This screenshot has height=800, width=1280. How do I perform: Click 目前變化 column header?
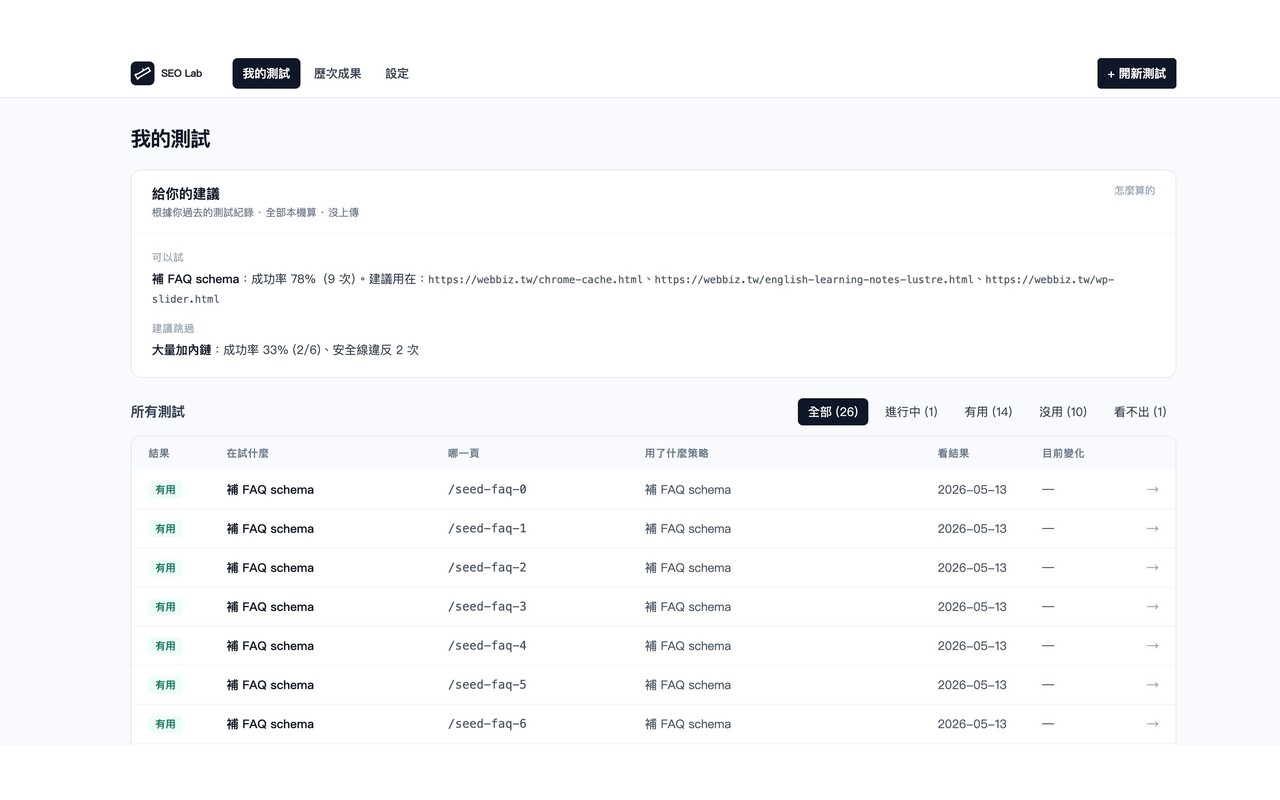coord(1063,453)
